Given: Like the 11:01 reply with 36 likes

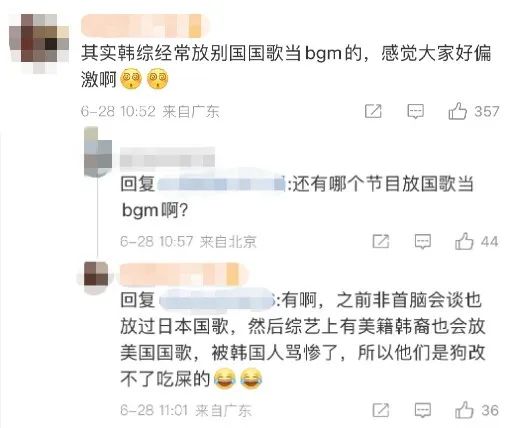Looking at the screenshot, I should click(x=464, y=410).
